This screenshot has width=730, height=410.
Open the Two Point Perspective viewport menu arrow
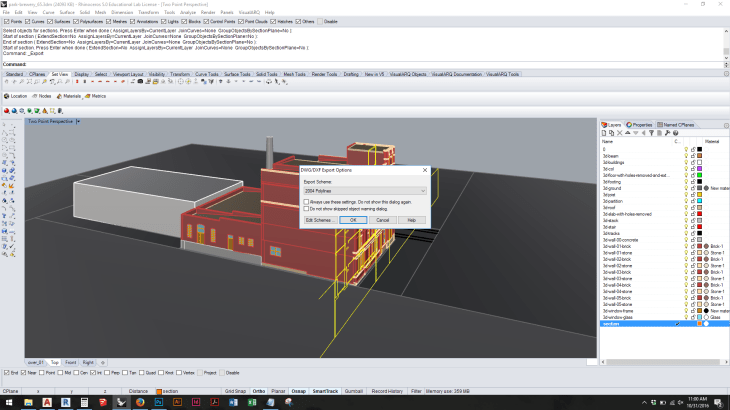pos(77,121)
